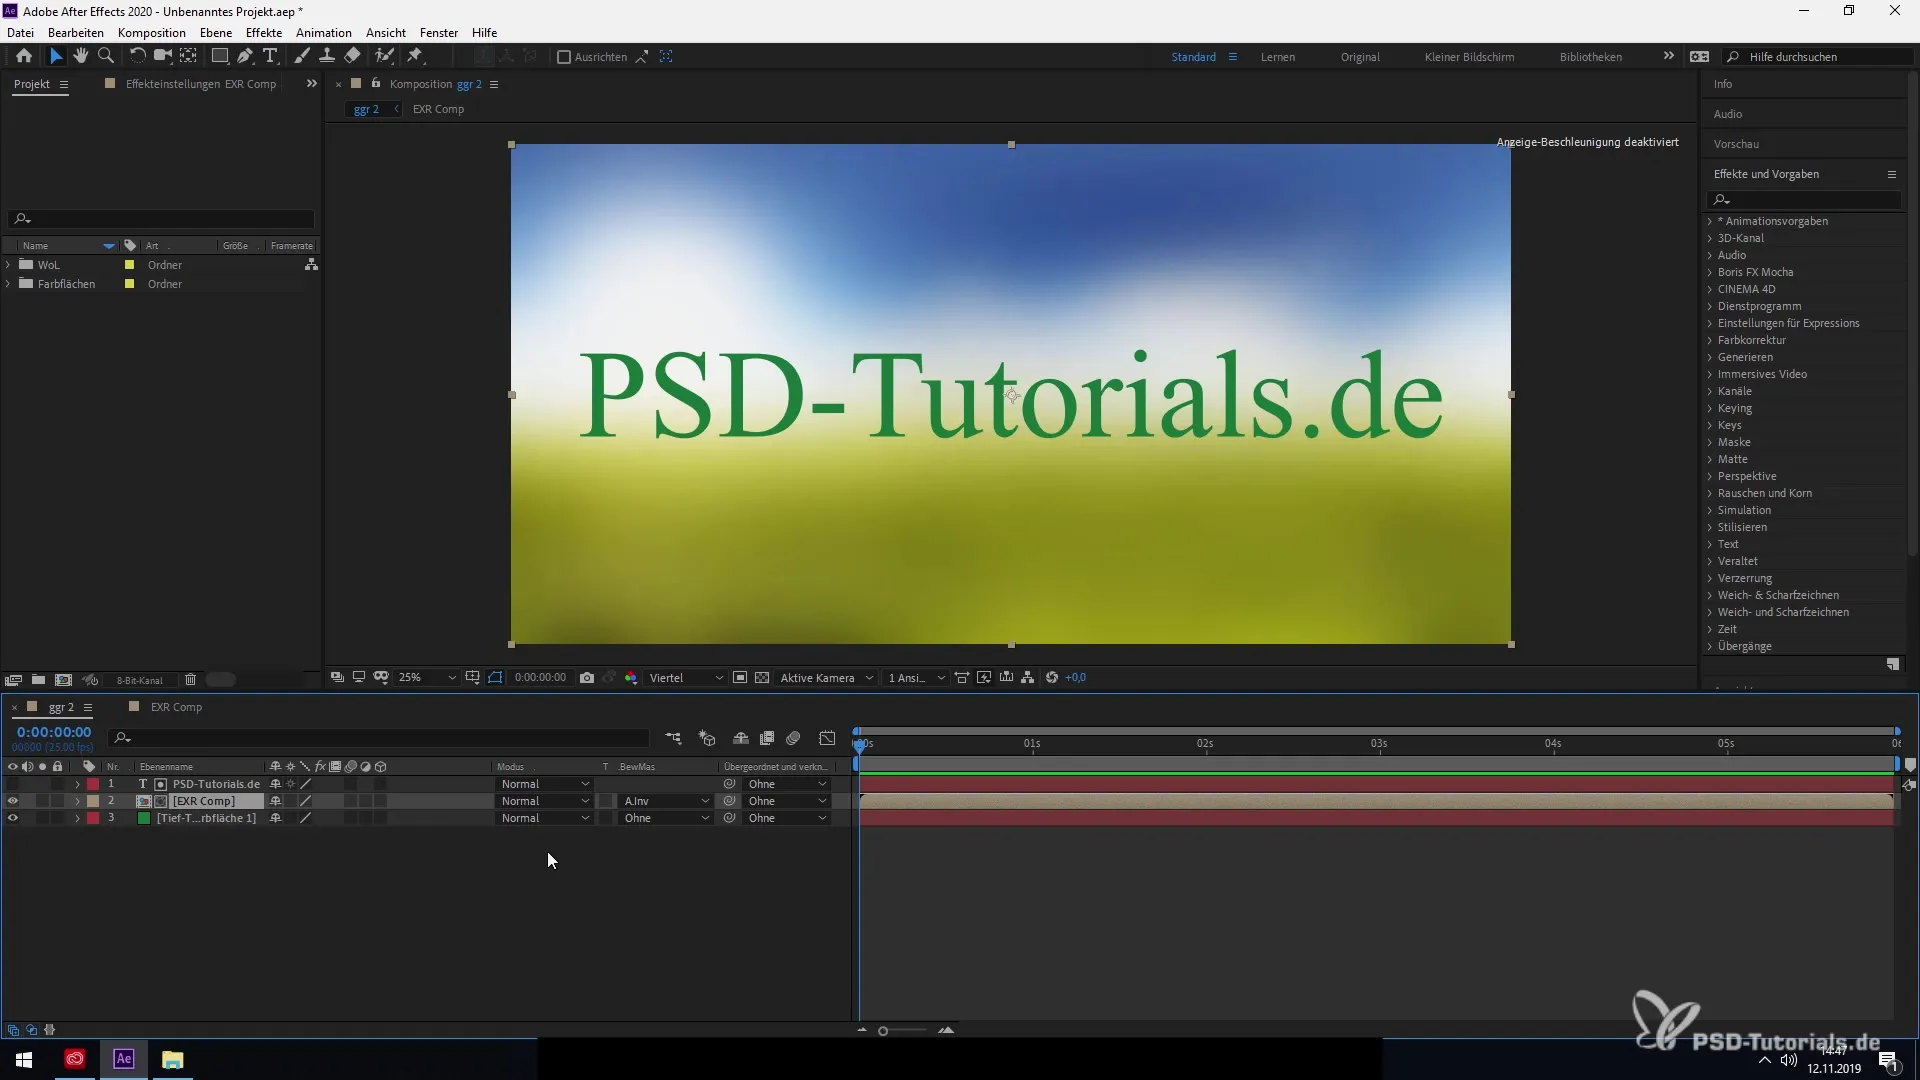This screenshot has width=1920, height=1080.
Task: Select the Puppet Pin tool
Action: click(x=415, y=56)
